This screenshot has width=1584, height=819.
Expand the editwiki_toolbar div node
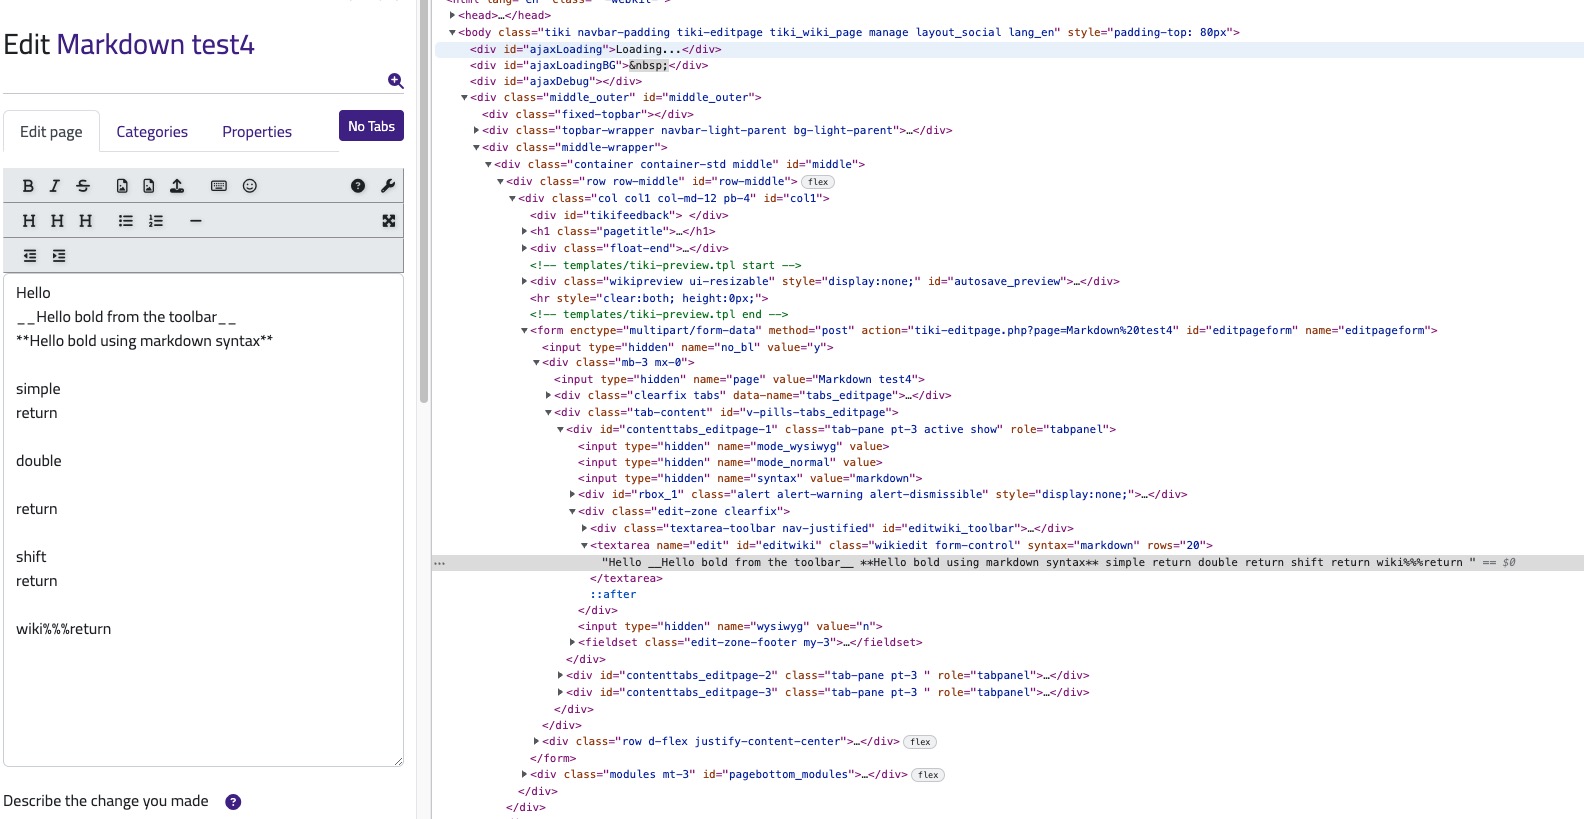pos(584,528)
